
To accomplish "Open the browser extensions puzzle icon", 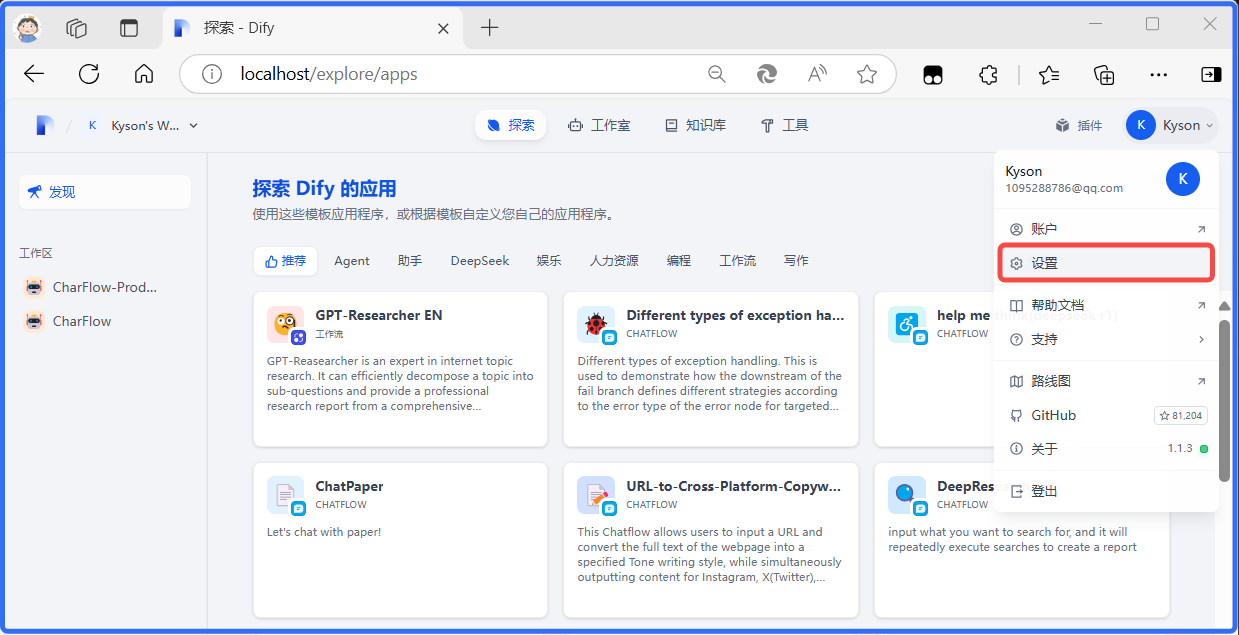I will 988,74.
